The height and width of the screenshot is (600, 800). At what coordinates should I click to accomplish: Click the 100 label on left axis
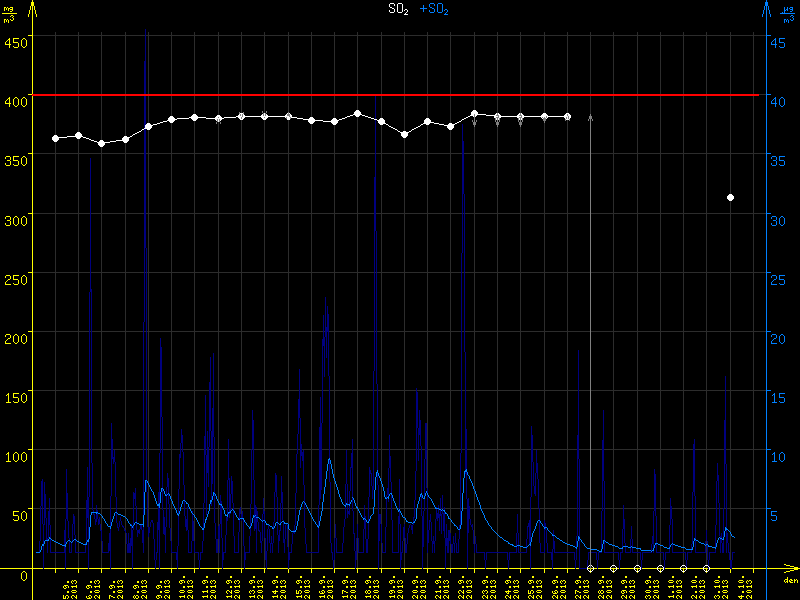coord(15,457)
